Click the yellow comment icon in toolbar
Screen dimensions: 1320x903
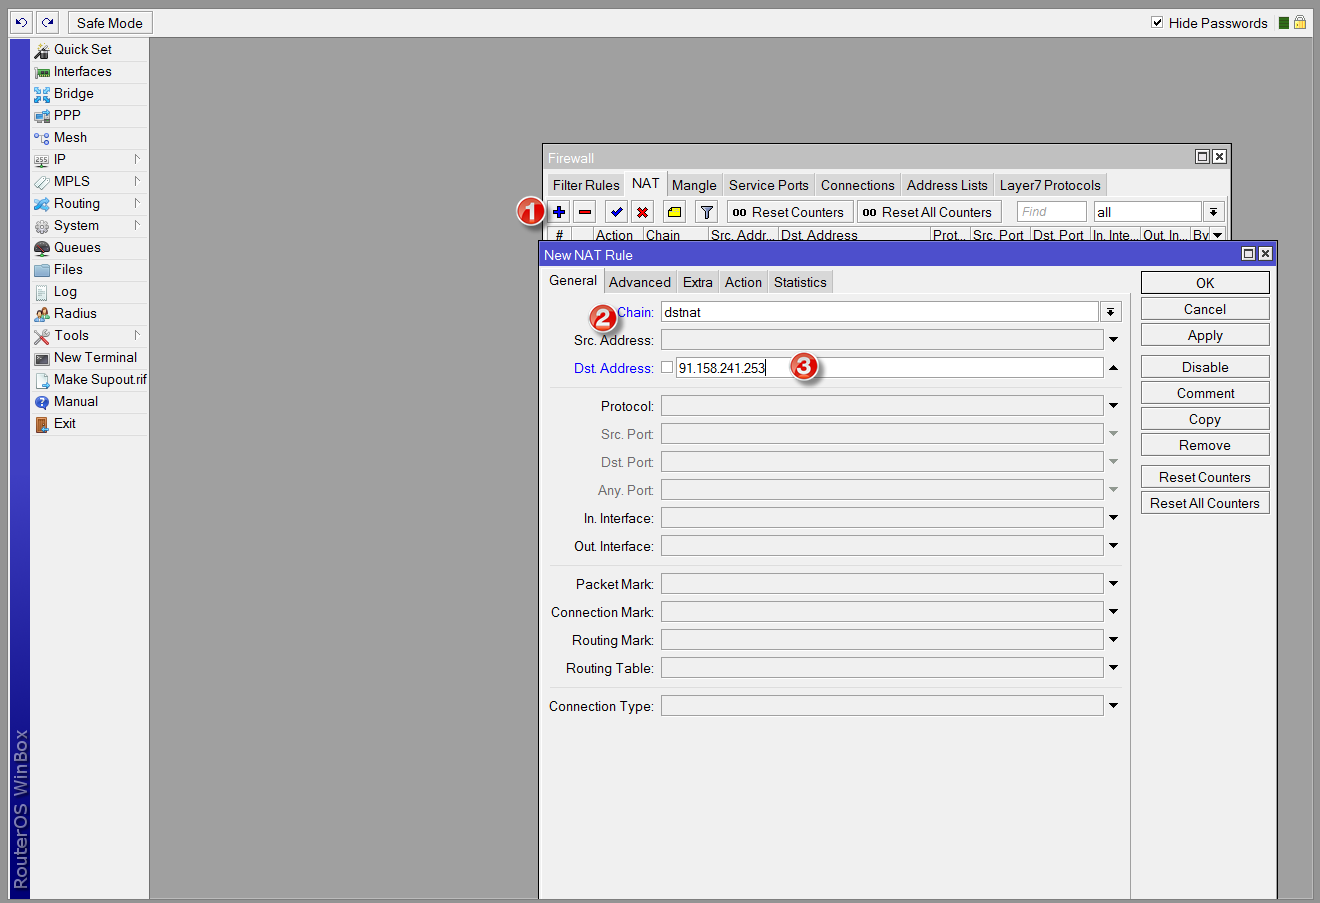click(674, 212)
